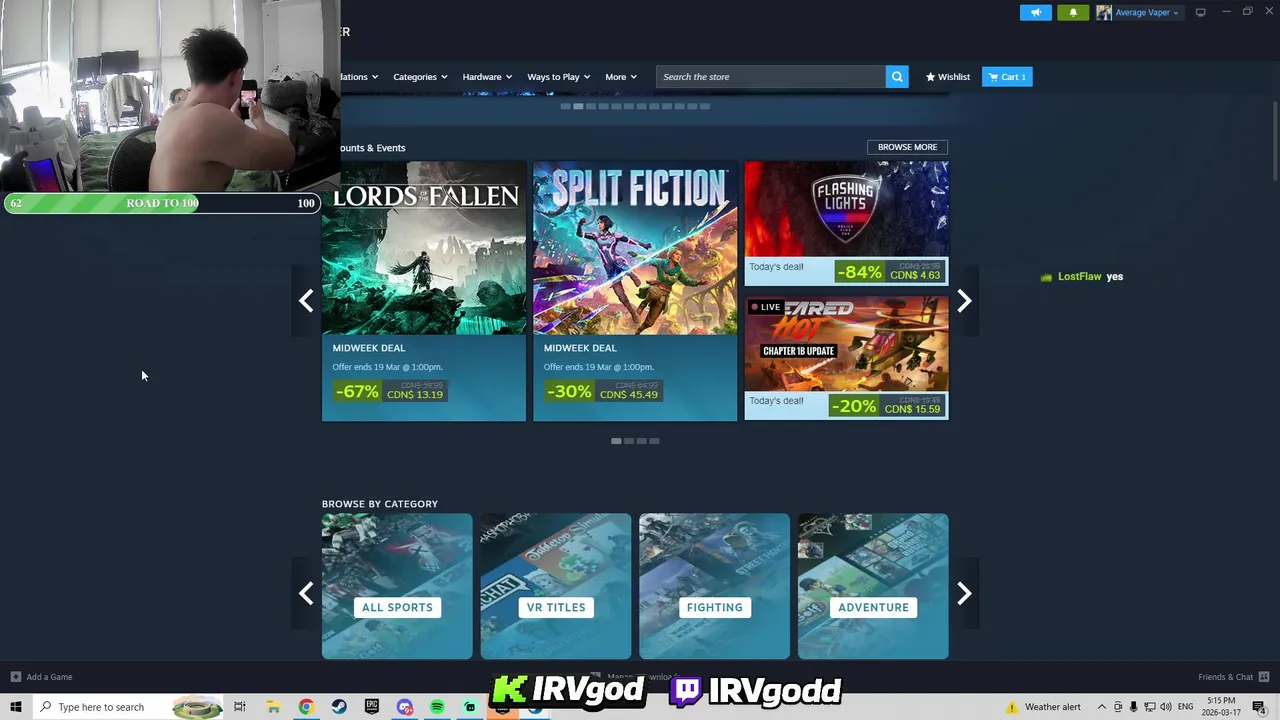Open Steam from the taskbar
The image size is (1280, 720).
click(339, 707)
